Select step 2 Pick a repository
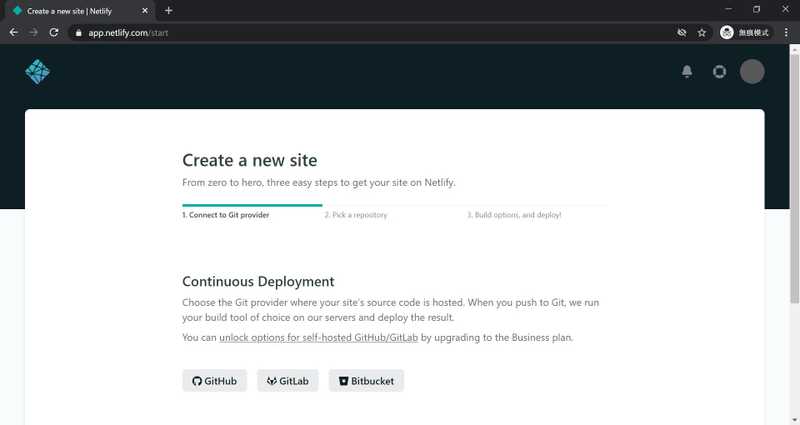Image resolution: width=800 pixels, height=425 pixels. click(x=356, y=215)
